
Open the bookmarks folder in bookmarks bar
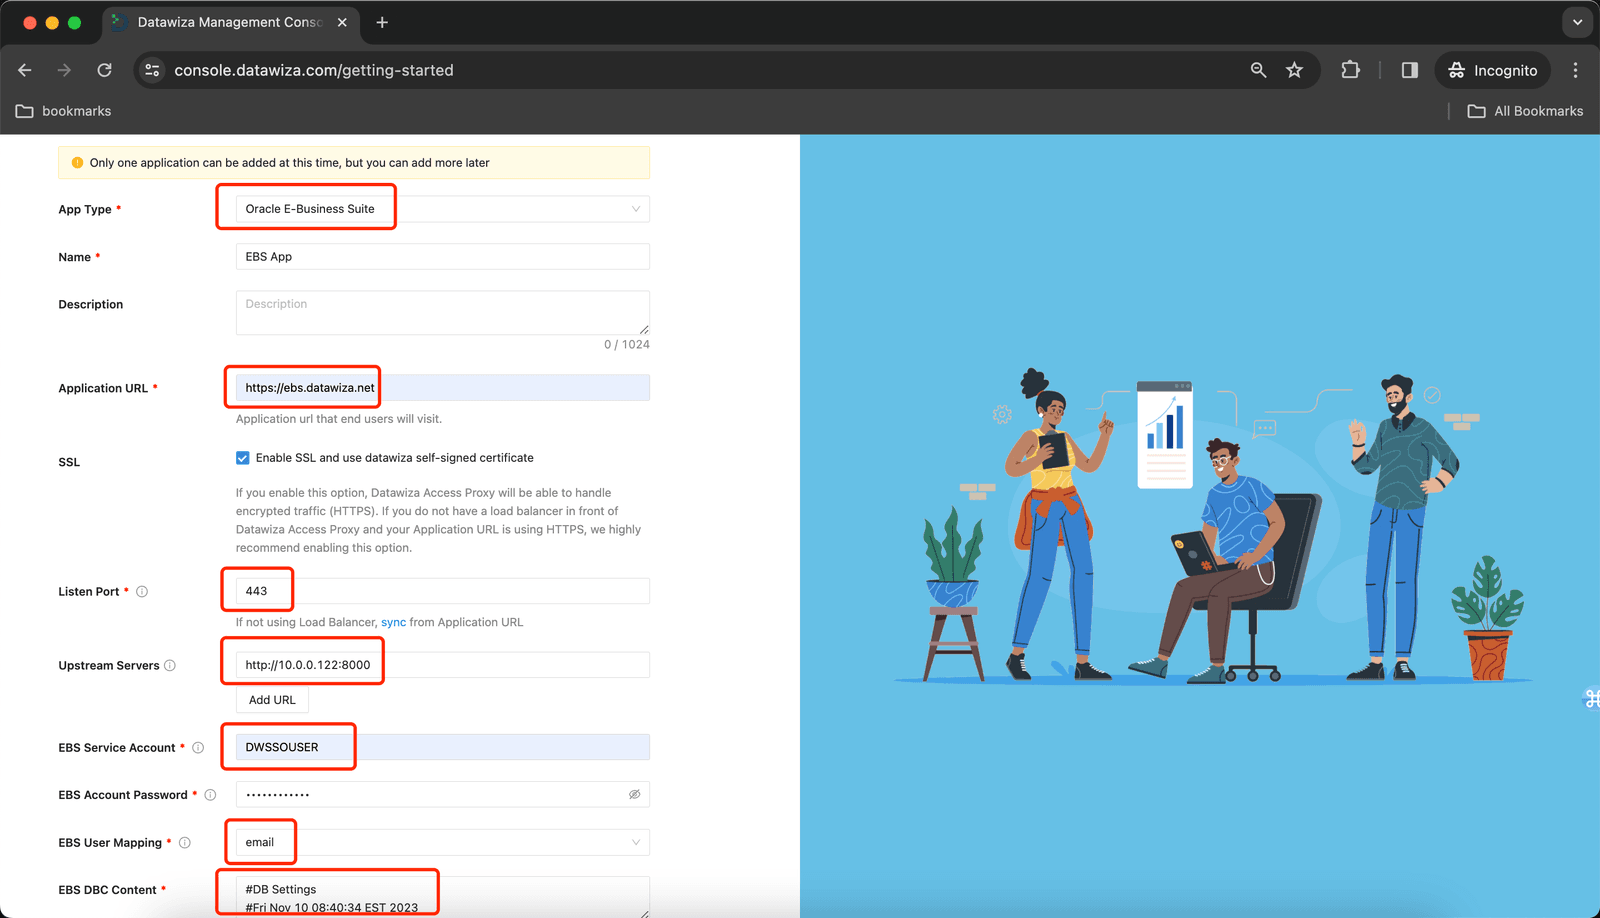pos(63,111)
